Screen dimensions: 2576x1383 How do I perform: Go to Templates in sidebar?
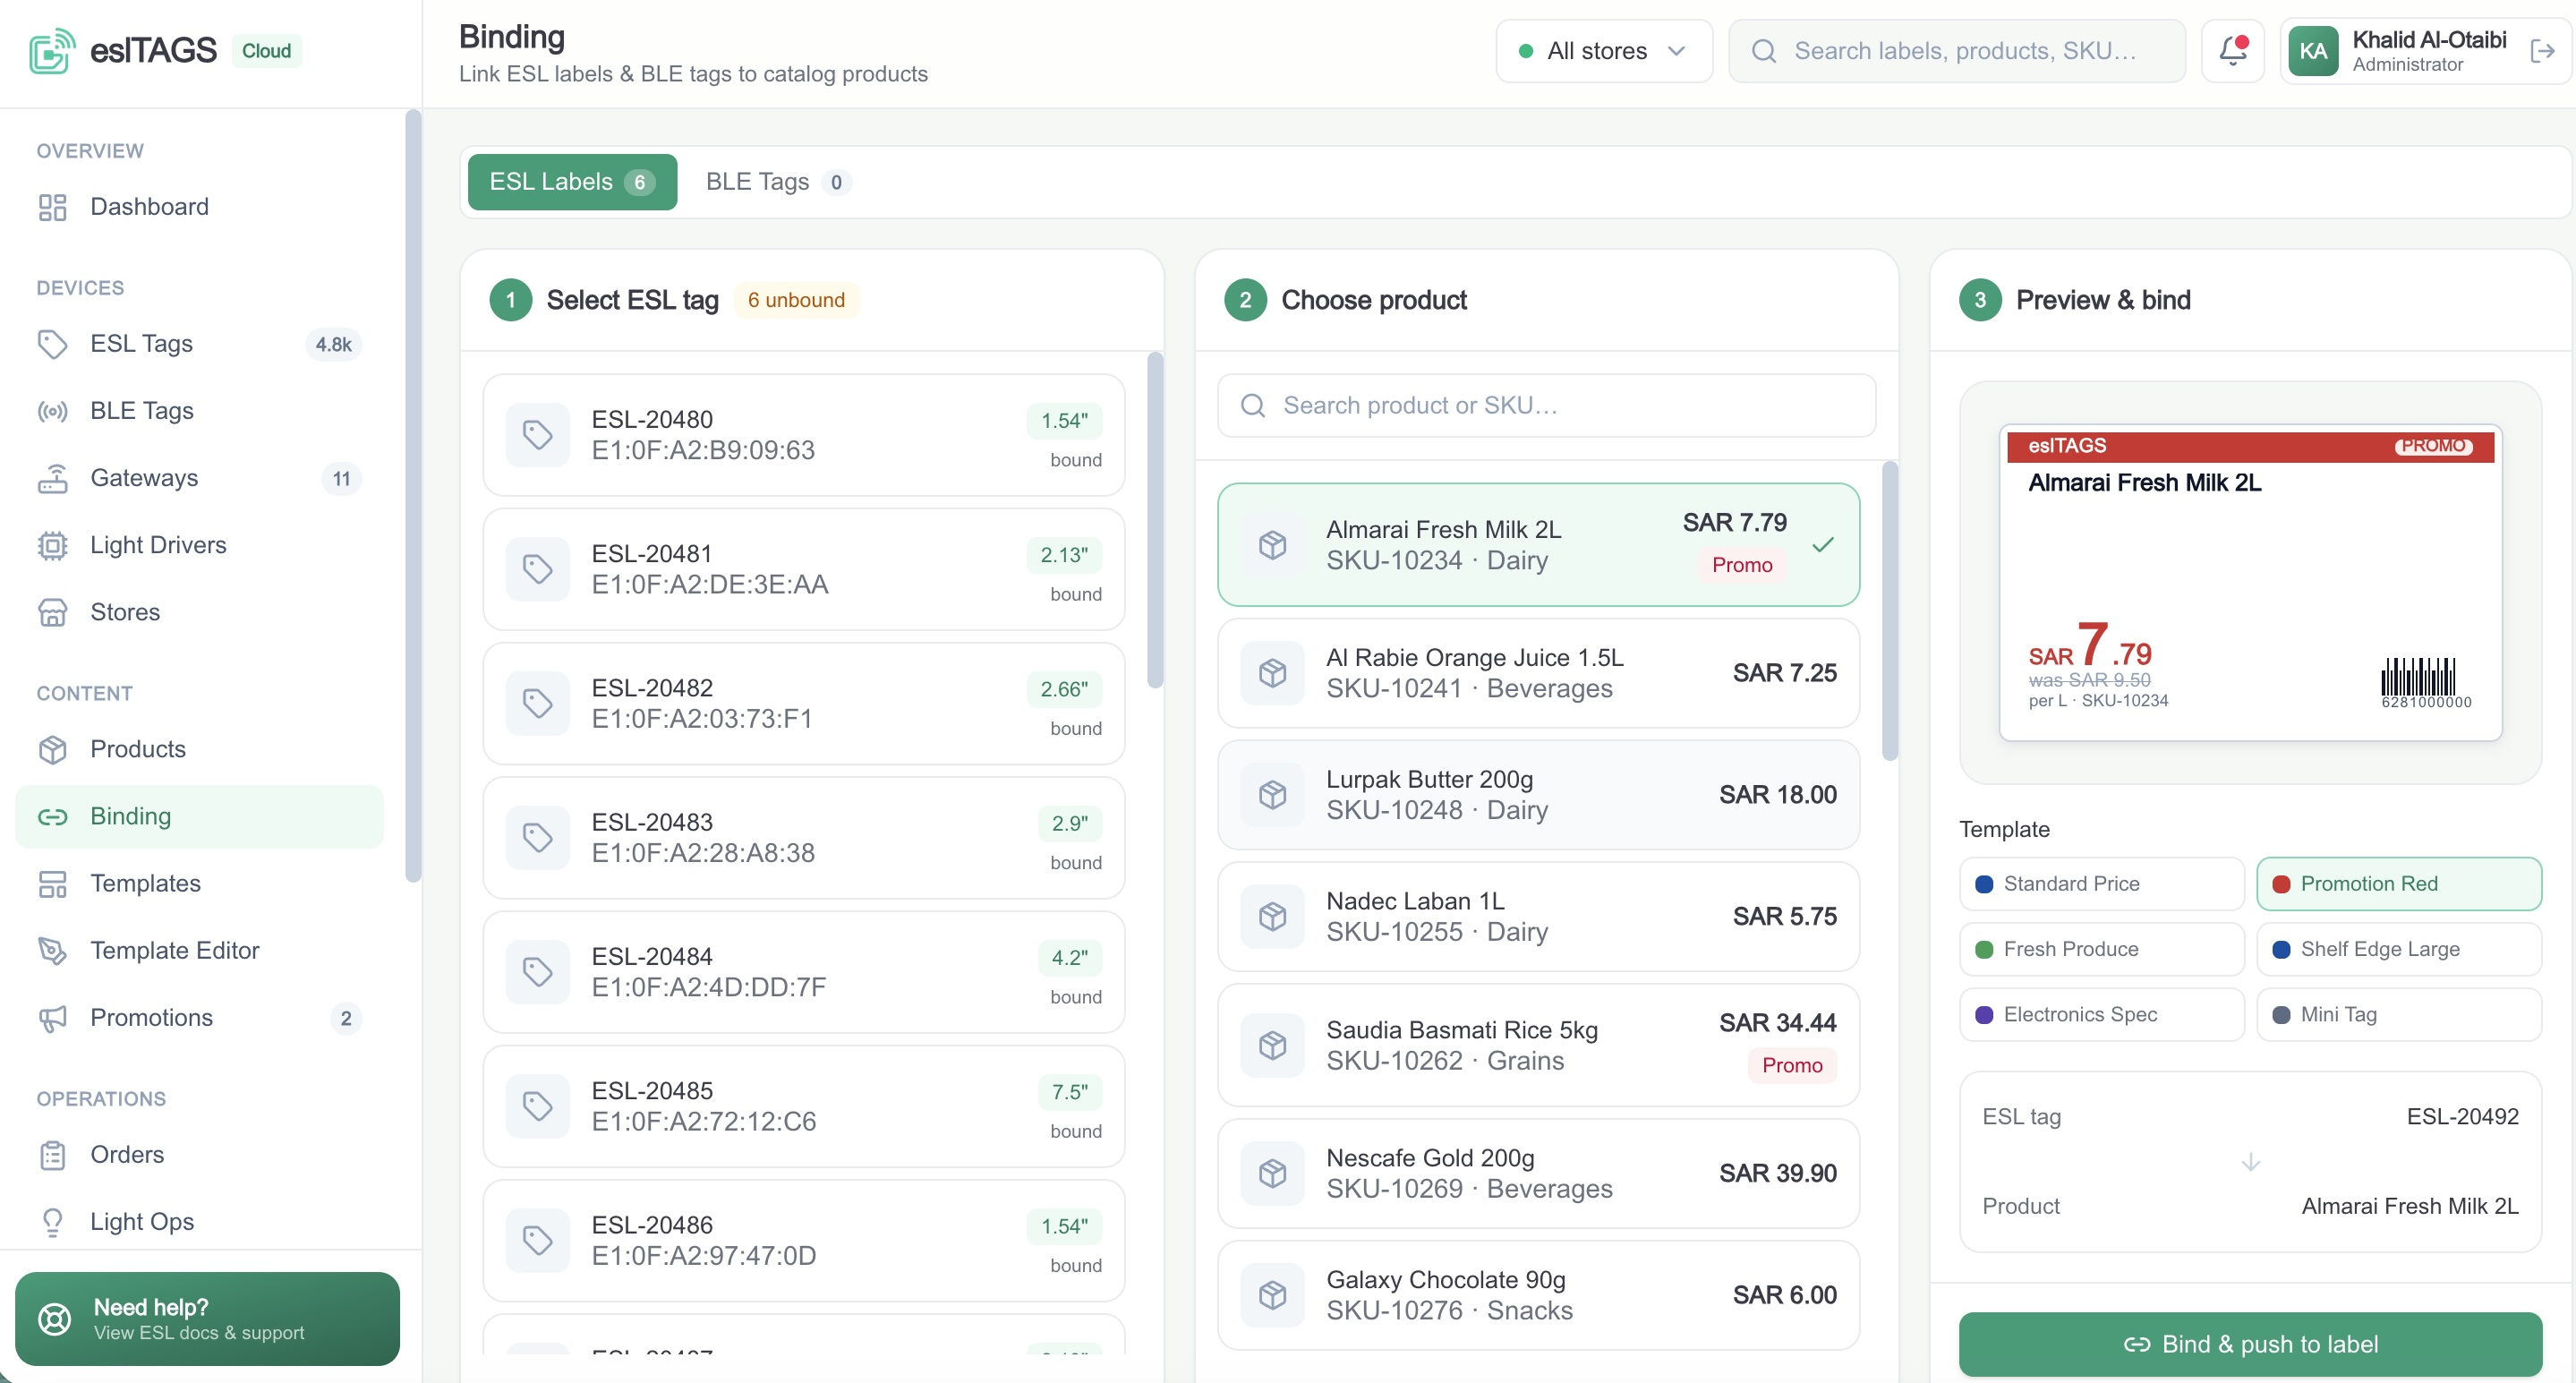(200, 883)
